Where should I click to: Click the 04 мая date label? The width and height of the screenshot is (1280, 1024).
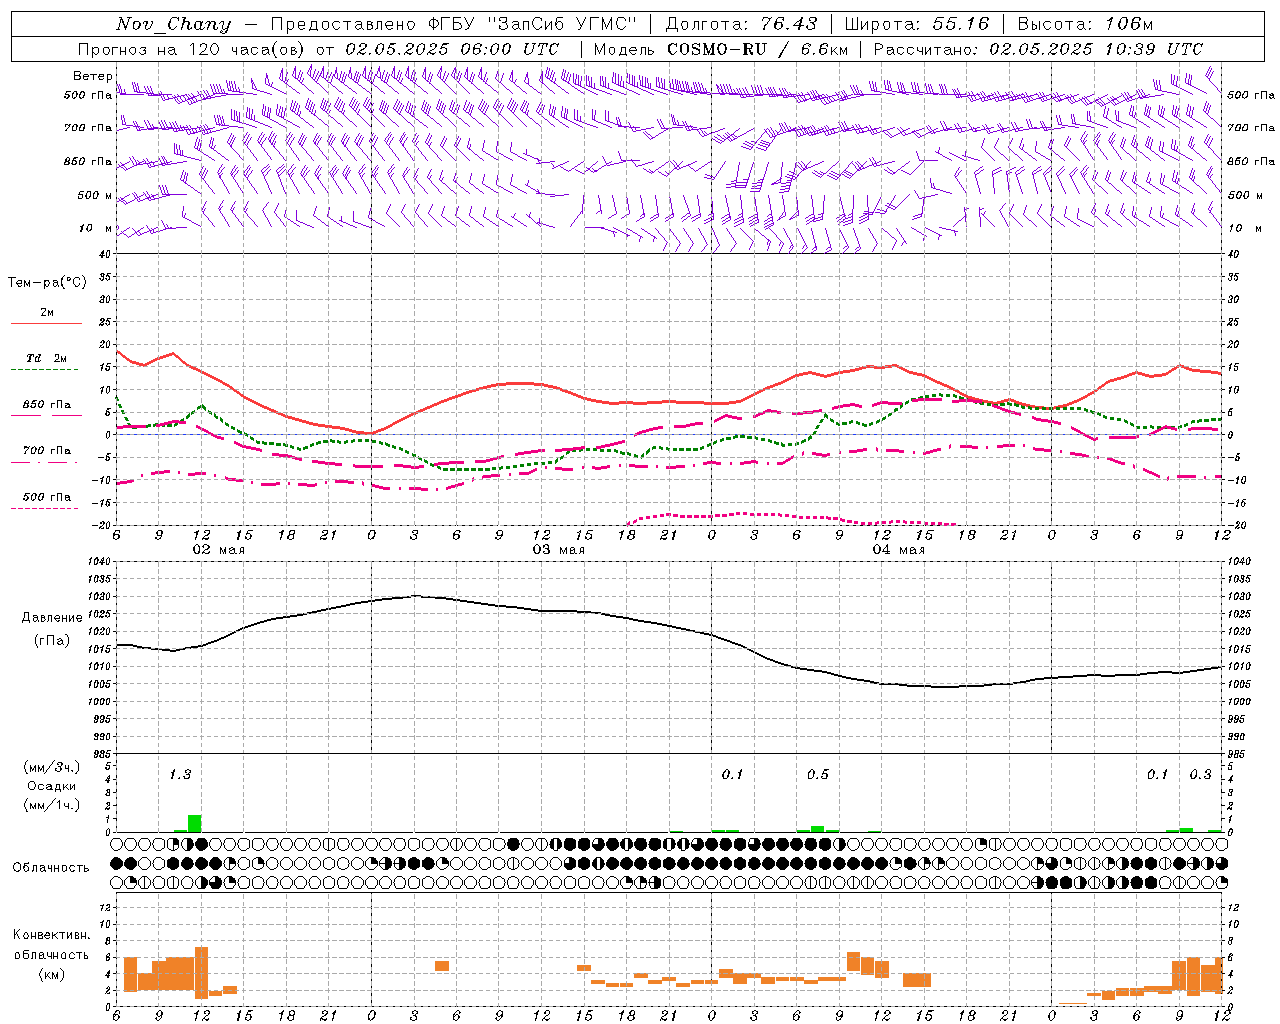[898, 550]
